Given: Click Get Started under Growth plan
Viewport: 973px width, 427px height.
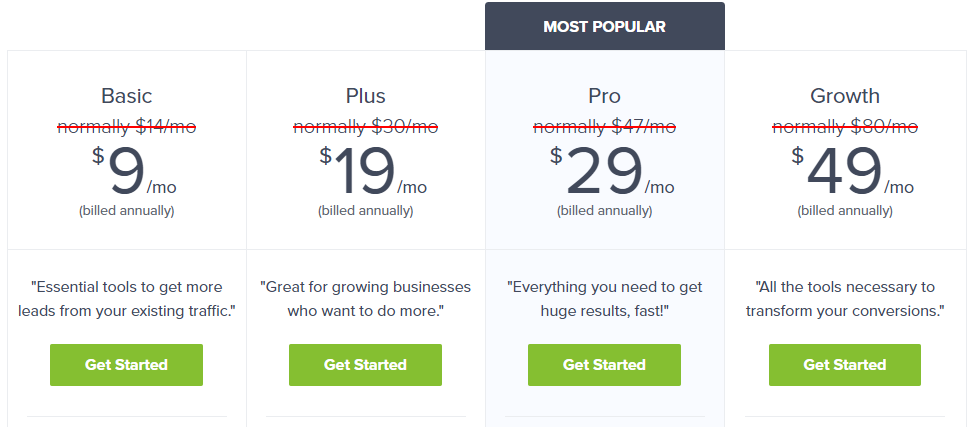Looking at the screenshot, I should point(845,365).
